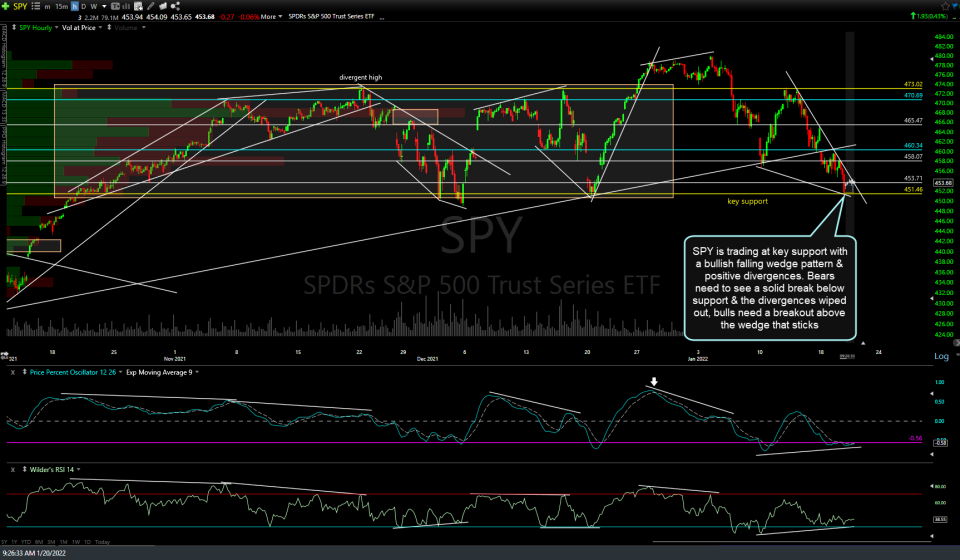
Task: Expand the timeframe dropdown arrow after W
Action: (104, 7)
